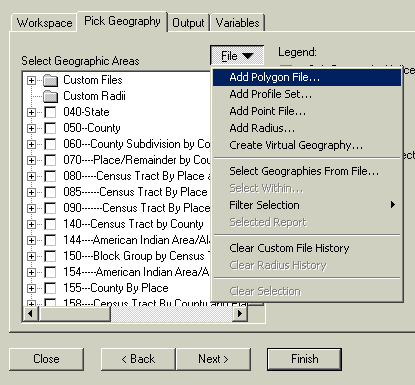Enable the 085 Census Tract By Place checkbox
The height and width of the screenshot is (385, 415).
(x=50, y=192)
